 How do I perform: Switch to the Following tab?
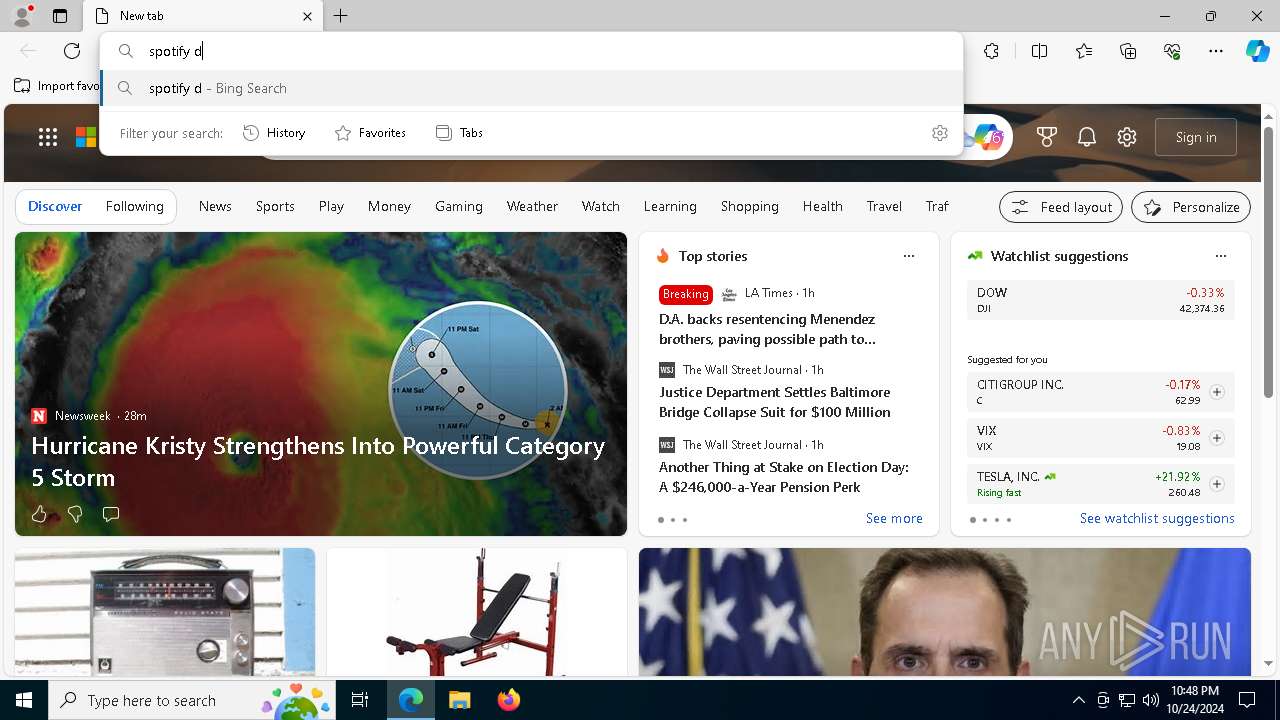[x=134, y=206]
